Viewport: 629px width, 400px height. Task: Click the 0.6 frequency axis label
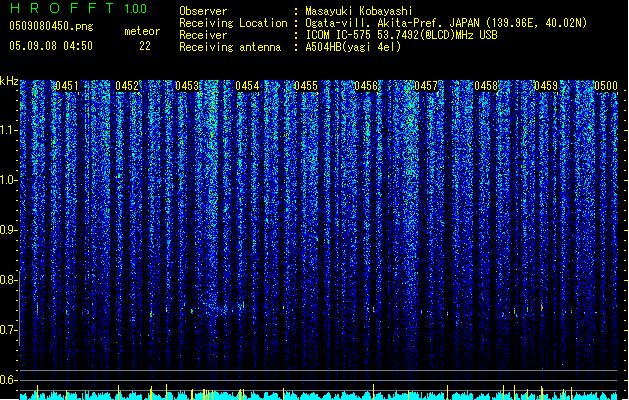click(x=9, y=380)
